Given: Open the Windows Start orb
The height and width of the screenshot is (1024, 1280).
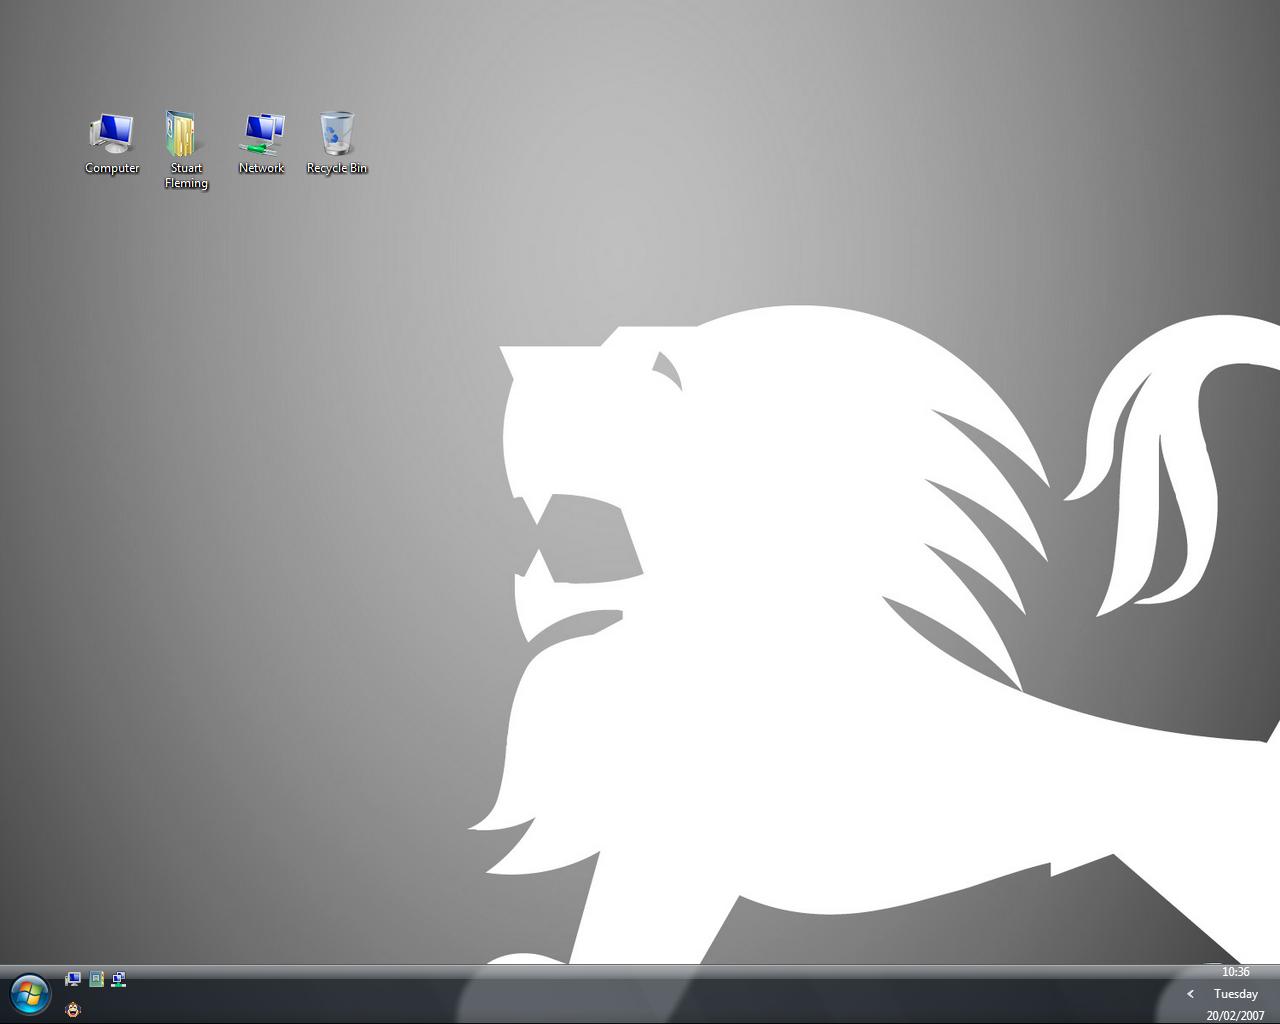Looking at the screenshot, I should [x=30, y=993].
